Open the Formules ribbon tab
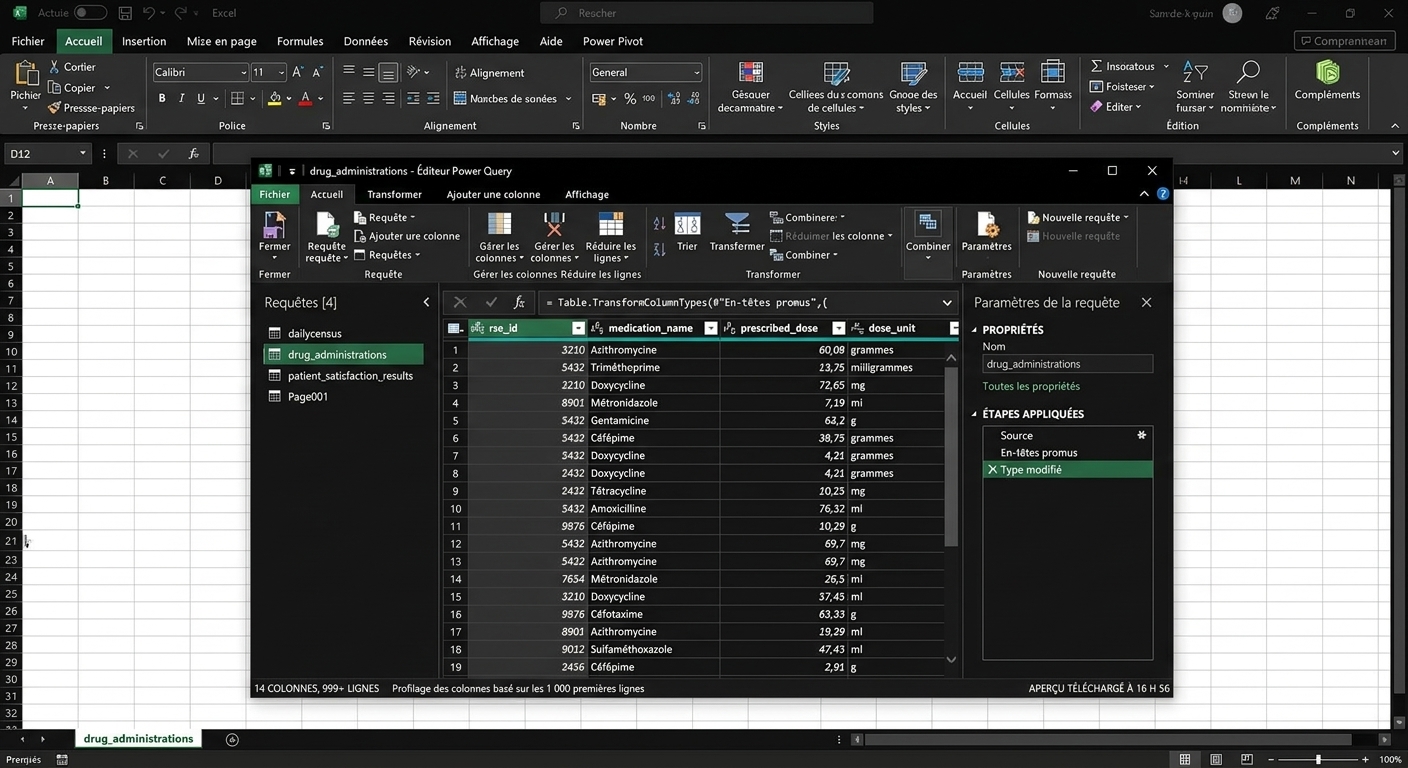This screenshot has width=1408, height=768. click(300, 41)
